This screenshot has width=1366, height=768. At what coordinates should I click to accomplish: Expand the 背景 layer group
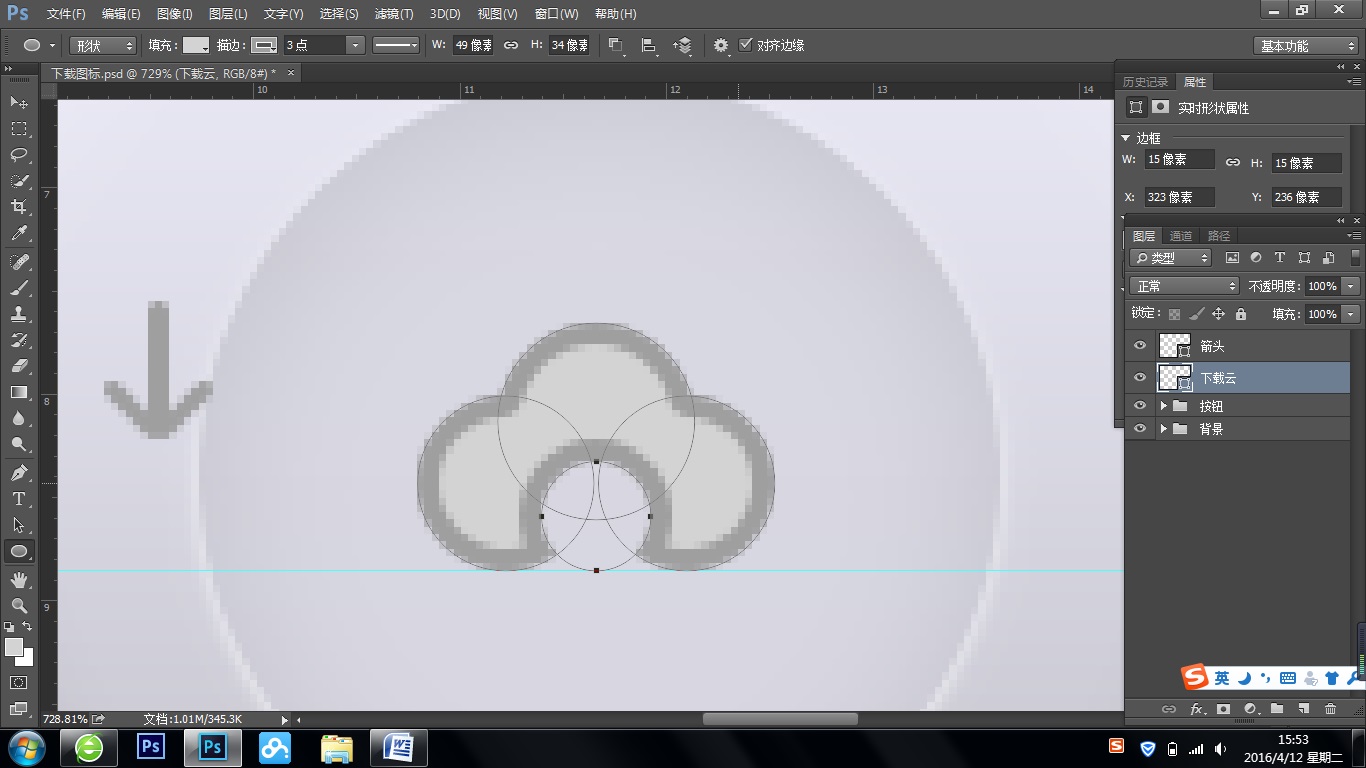[1163, 428]
